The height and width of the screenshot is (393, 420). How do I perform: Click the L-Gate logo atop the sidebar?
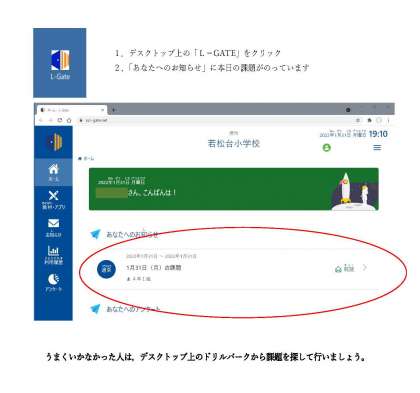[54, 142]
